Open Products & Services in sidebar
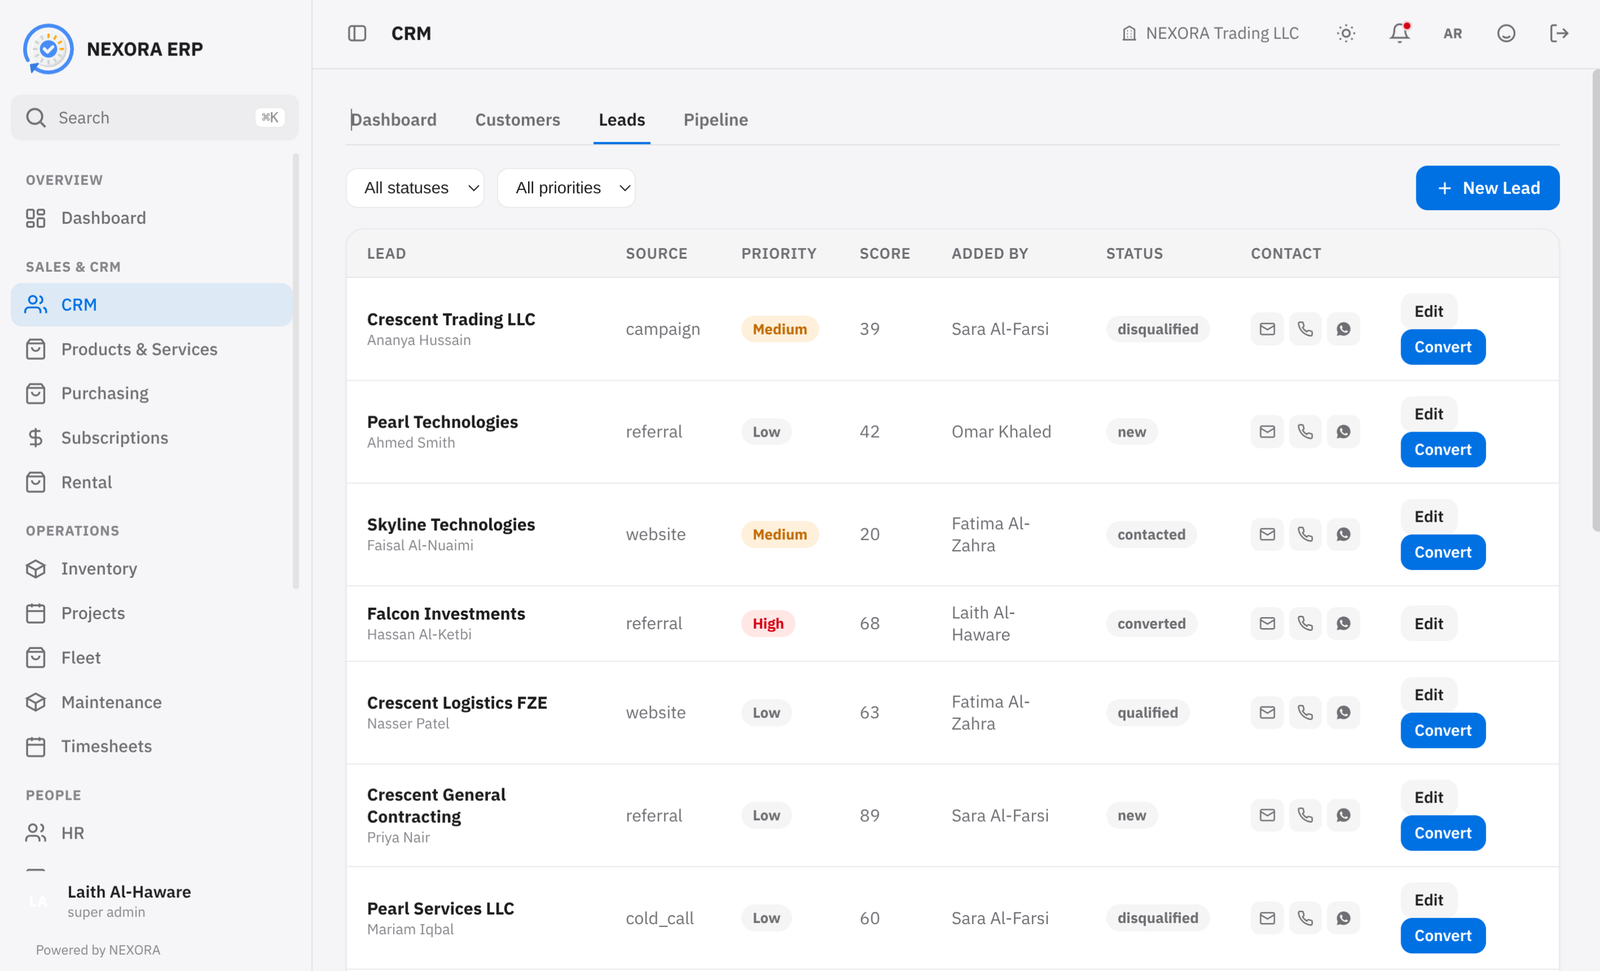The image size is (1600, 971). click(x=152, y=349)
